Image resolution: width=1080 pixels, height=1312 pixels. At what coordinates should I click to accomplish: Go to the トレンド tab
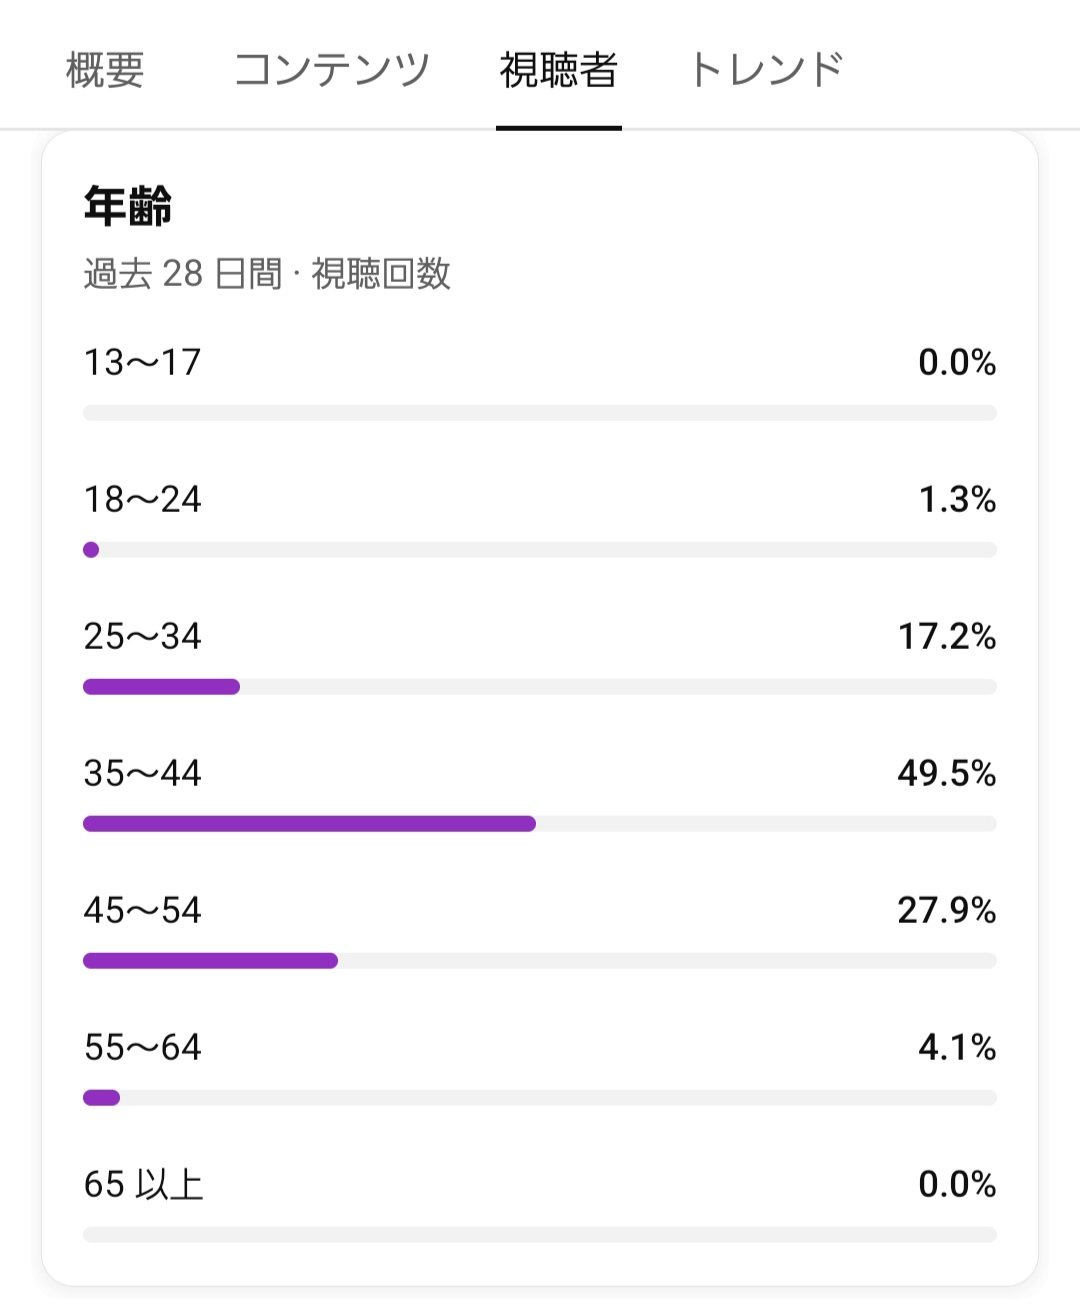pos(767,70)
